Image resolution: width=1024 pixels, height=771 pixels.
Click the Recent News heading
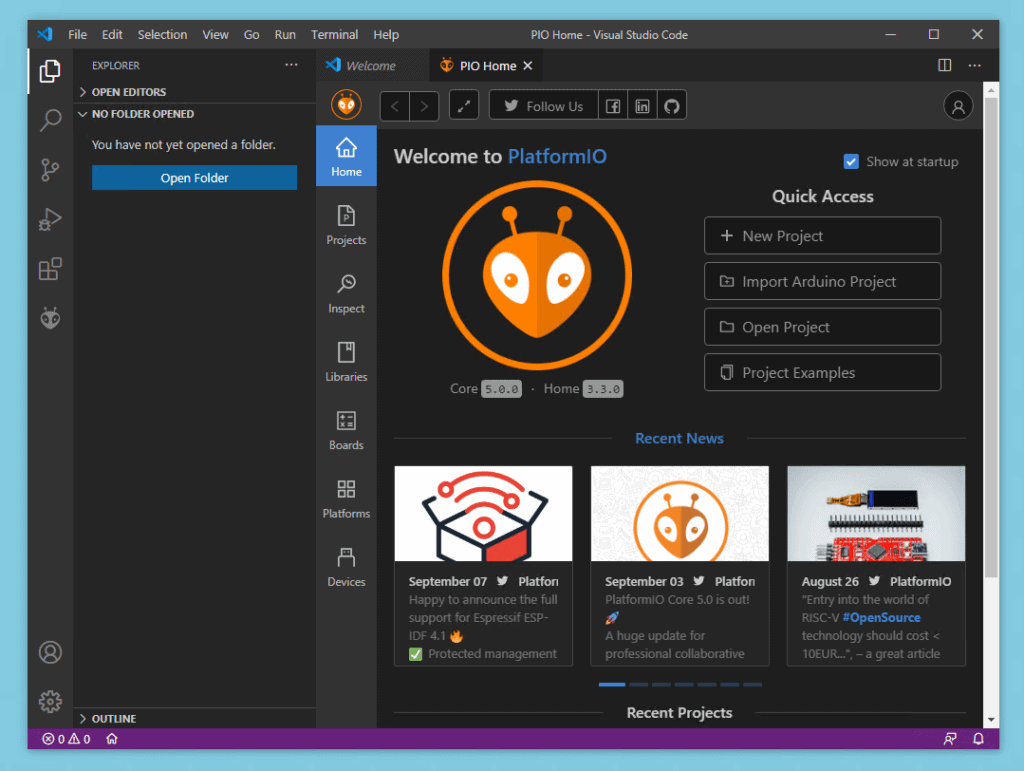click(x=679, y=439)
